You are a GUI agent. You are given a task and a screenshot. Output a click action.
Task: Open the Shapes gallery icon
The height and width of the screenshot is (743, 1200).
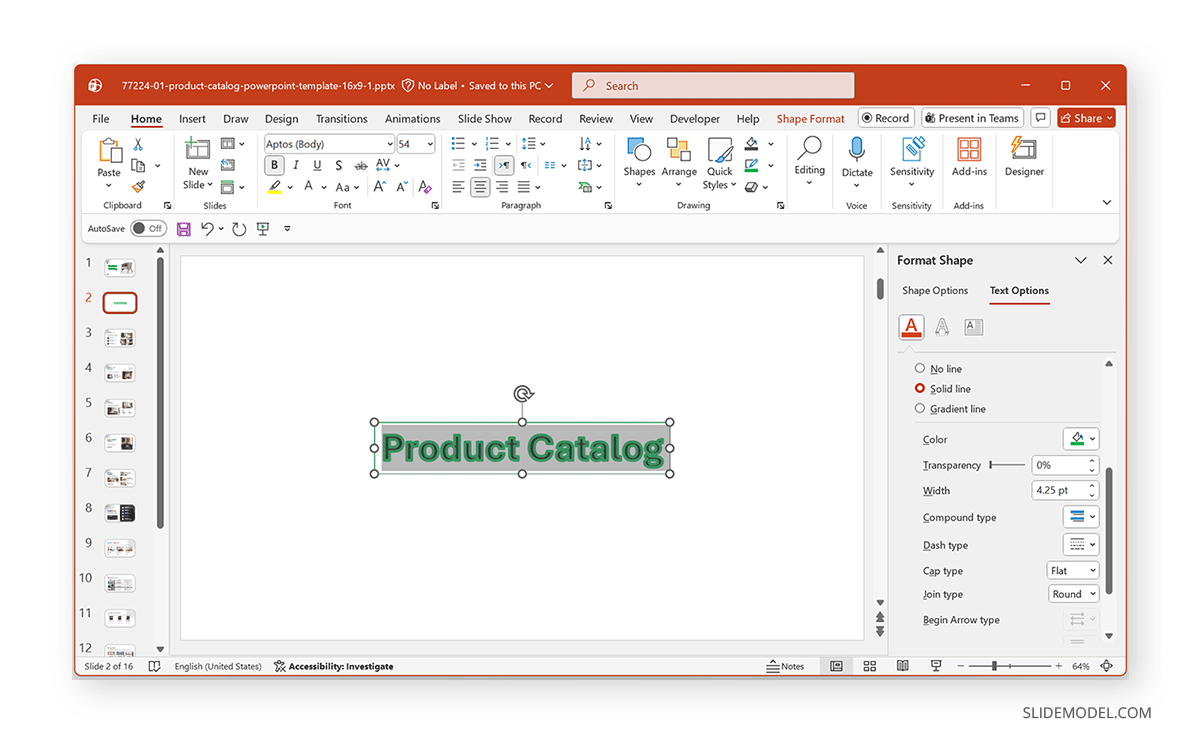pyautogui.click(x=639, y=151)
